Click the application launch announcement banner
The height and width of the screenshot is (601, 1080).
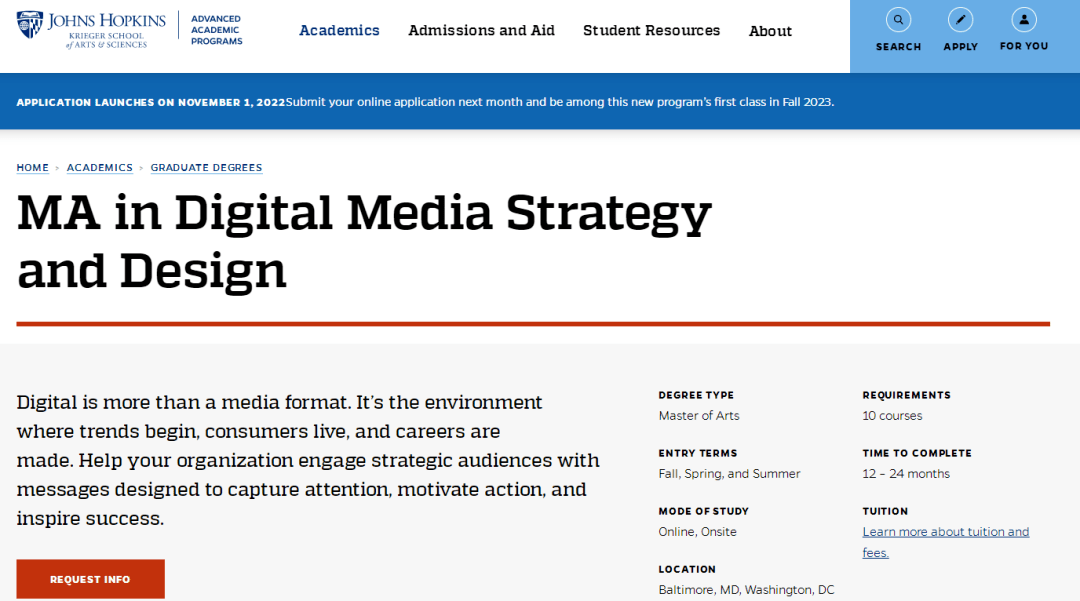click(x=425, y=102)
